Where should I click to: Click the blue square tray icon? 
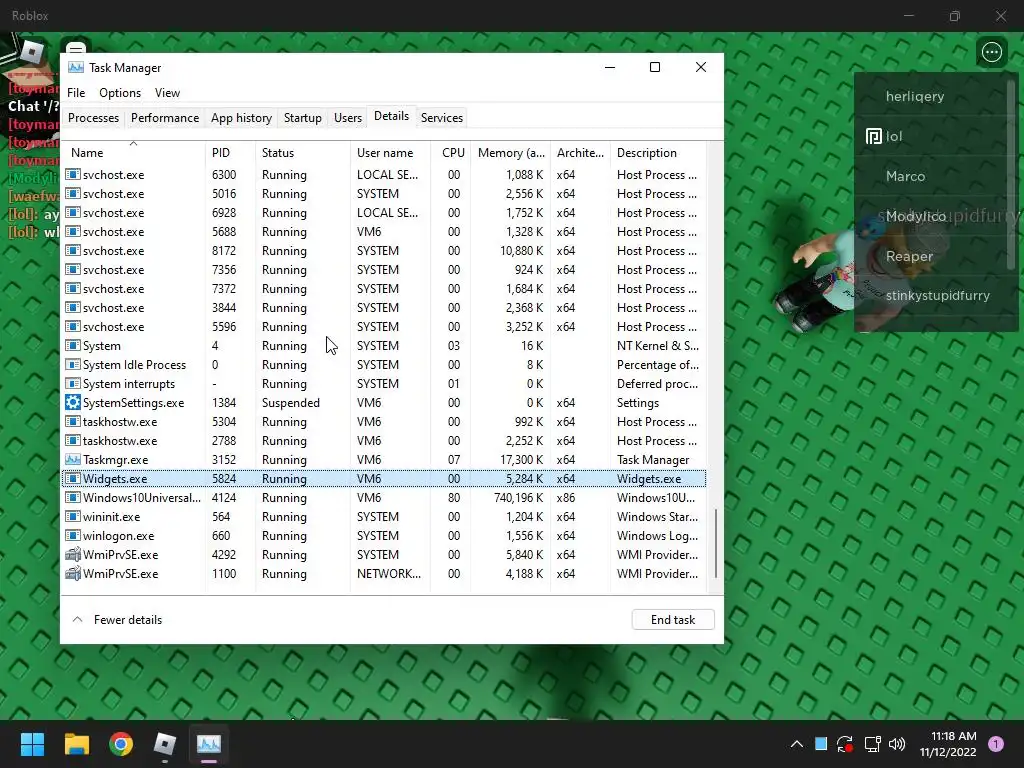coord(821,744)
